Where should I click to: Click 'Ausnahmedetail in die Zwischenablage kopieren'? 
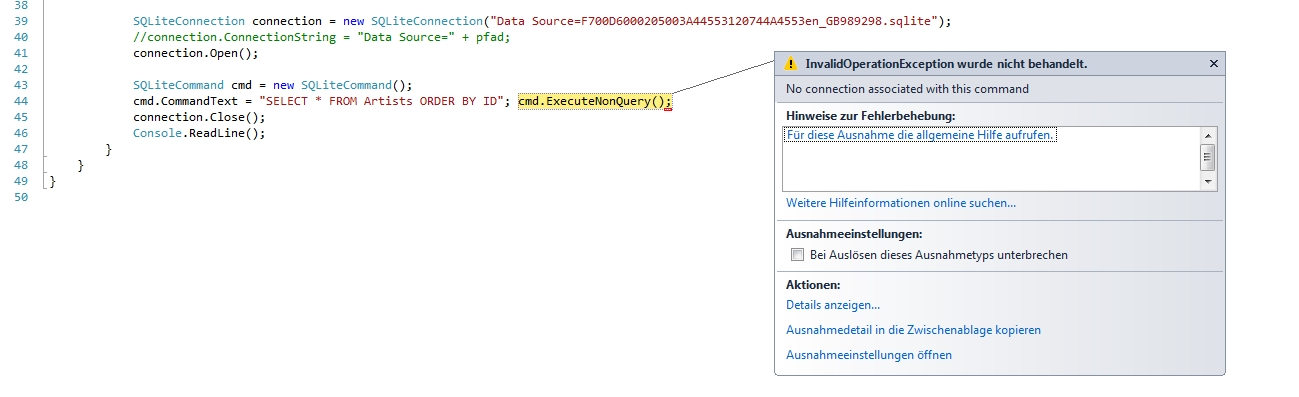pyautogui.click(x=913, y=330)
